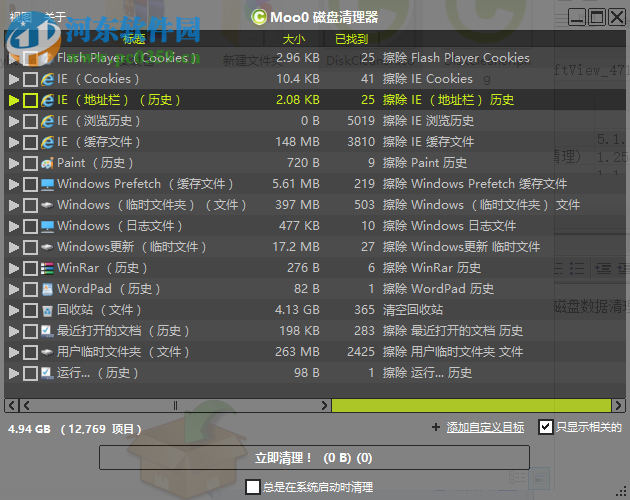Click the plus icon before 添加自定义目标

tap(436, 427)
